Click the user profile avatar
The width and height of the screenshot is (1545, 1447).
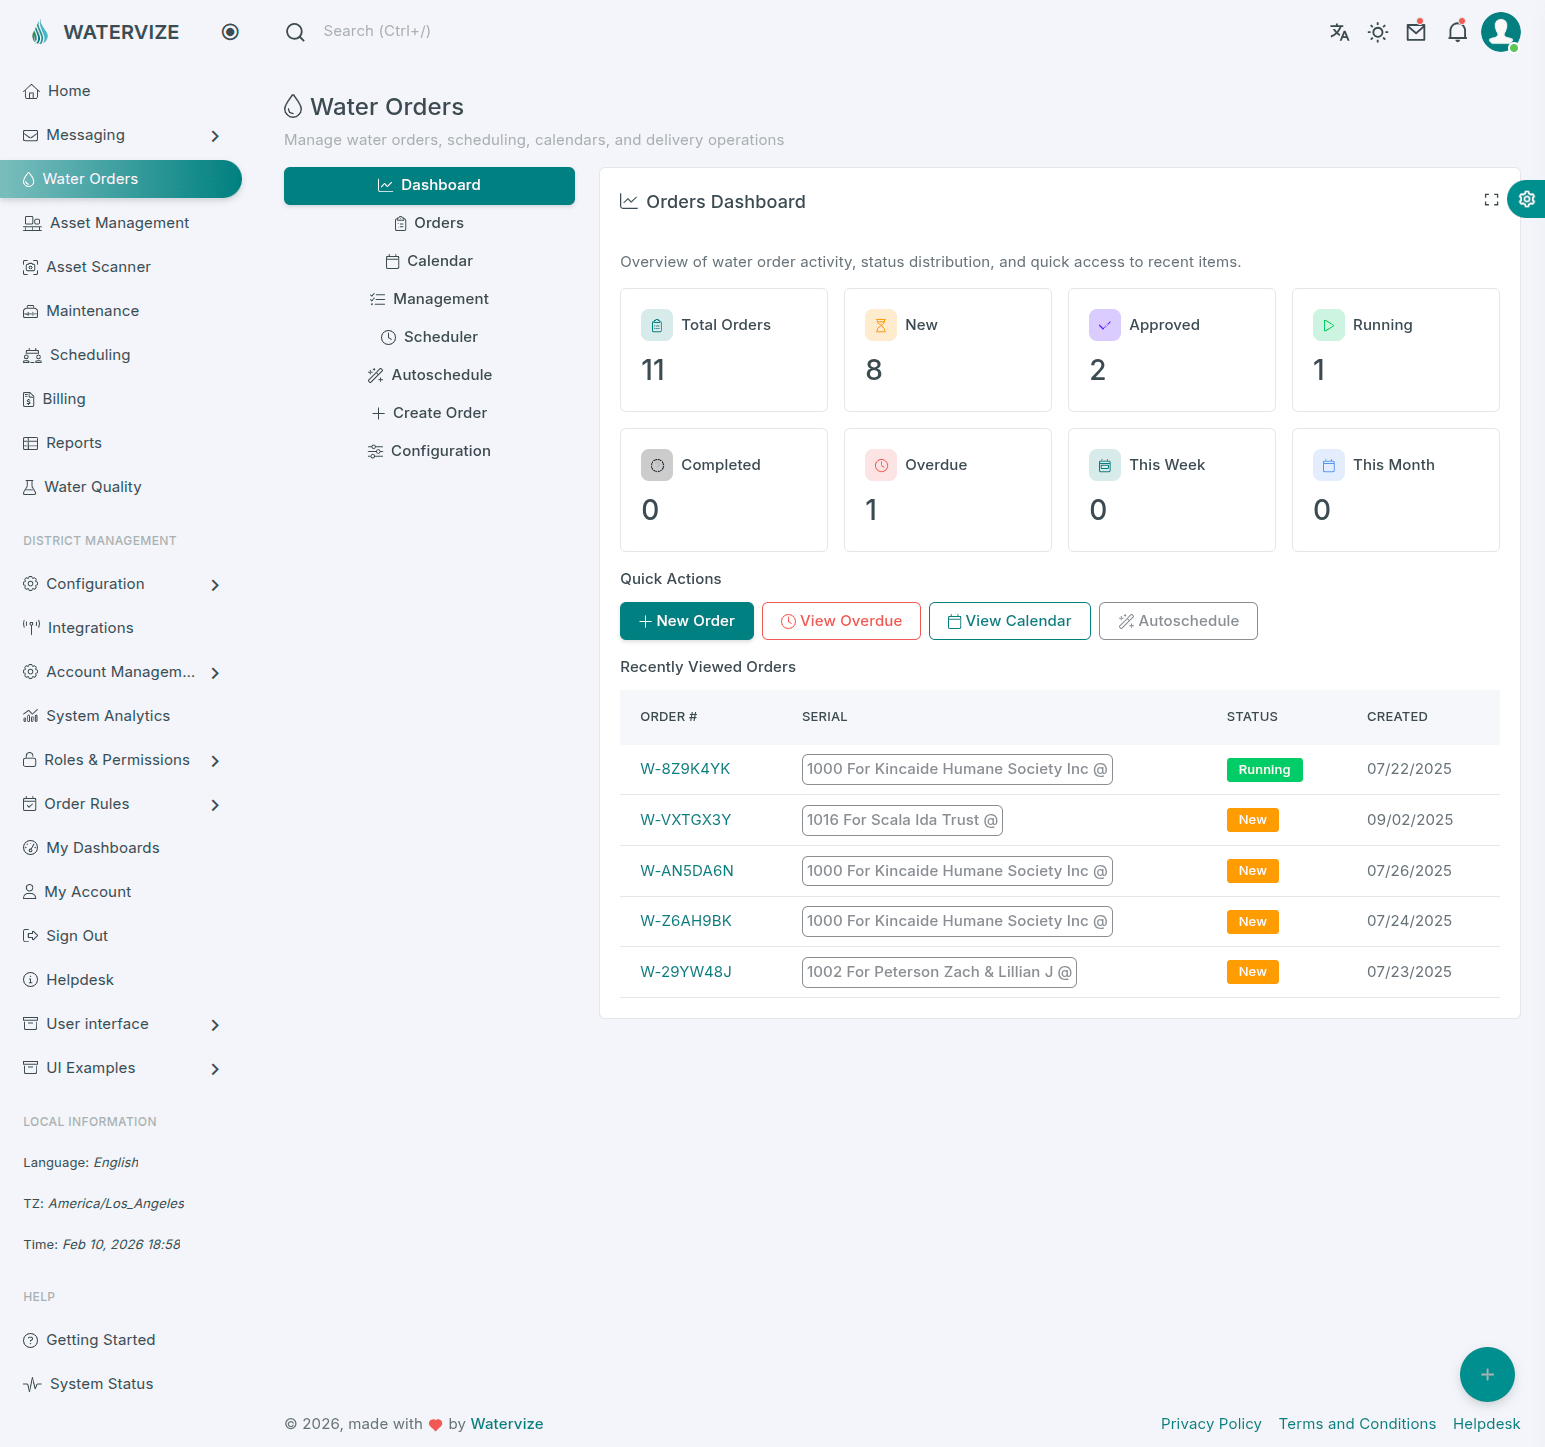(1500, 32)
